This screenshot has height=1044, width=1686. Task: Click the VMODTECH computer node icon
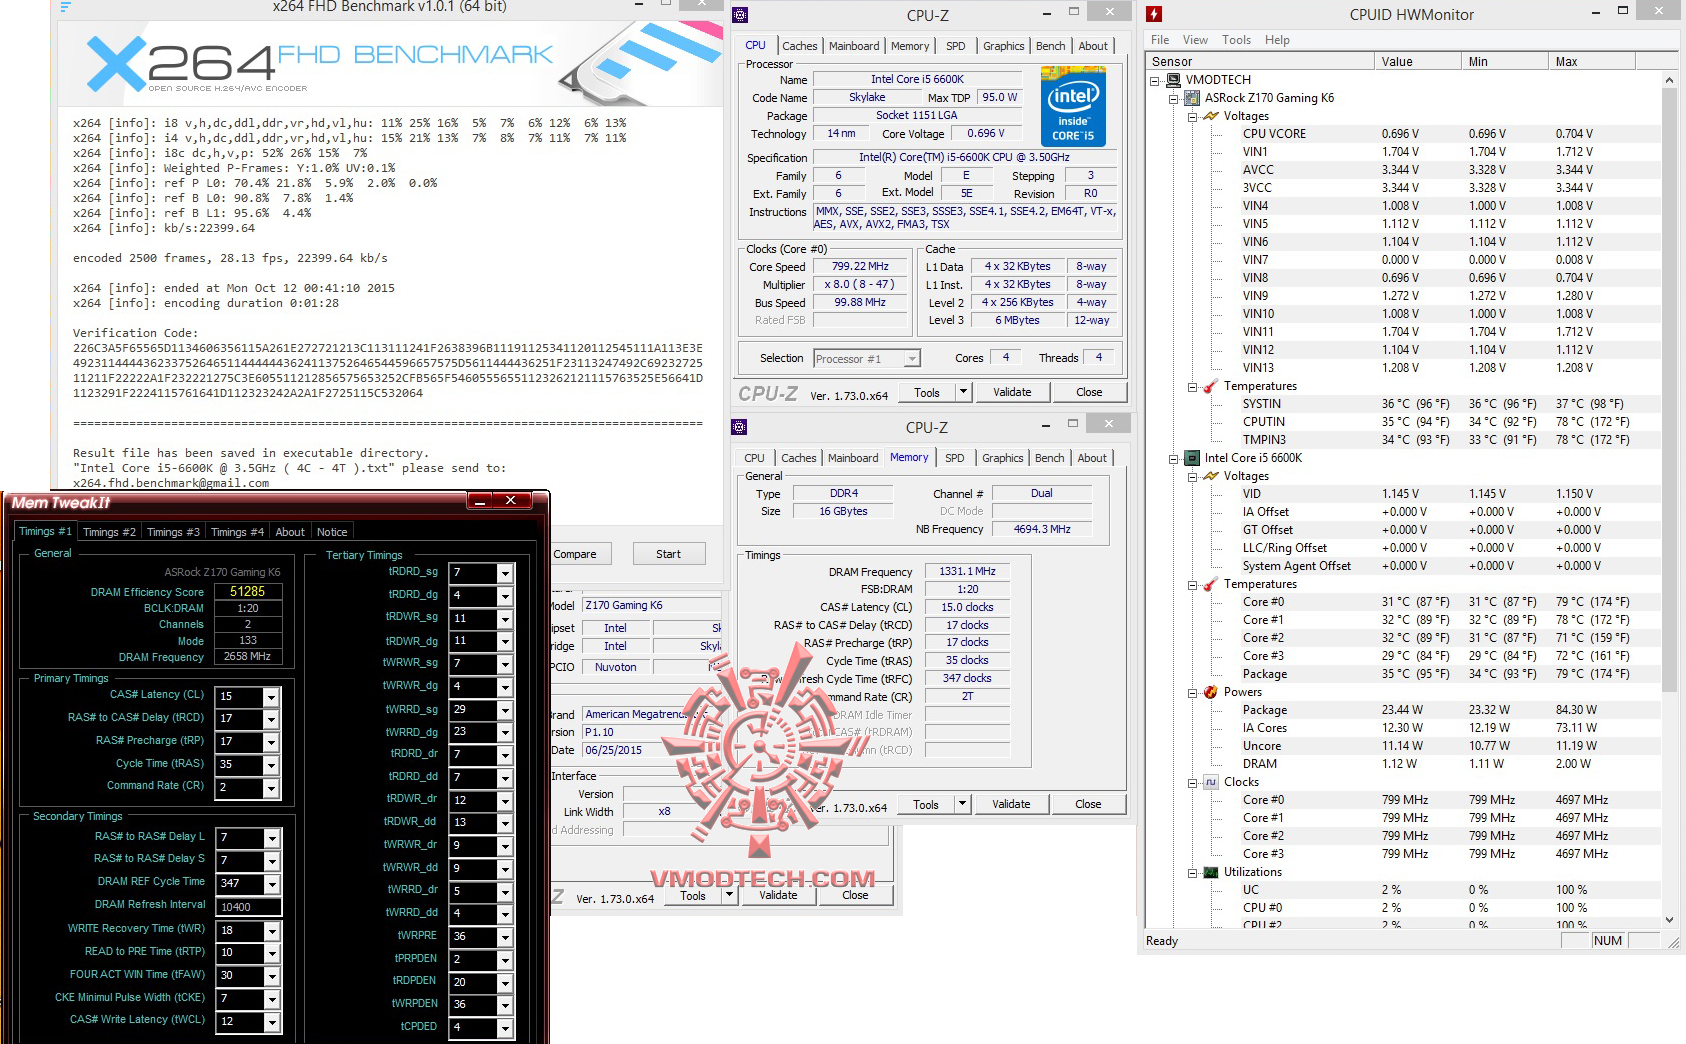1173,80
